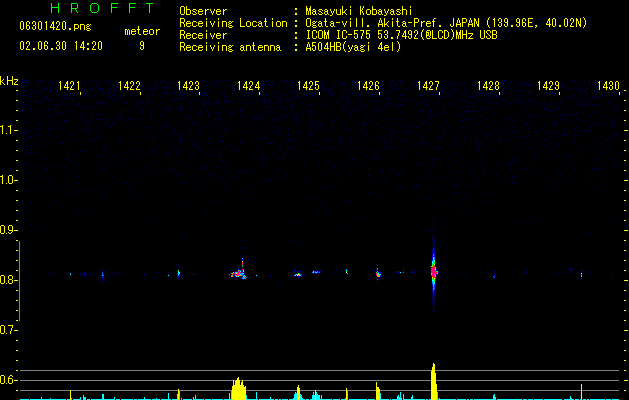
Task: Click the 0.7 kHz frequency axis label
Action: (x=9, y=330)
